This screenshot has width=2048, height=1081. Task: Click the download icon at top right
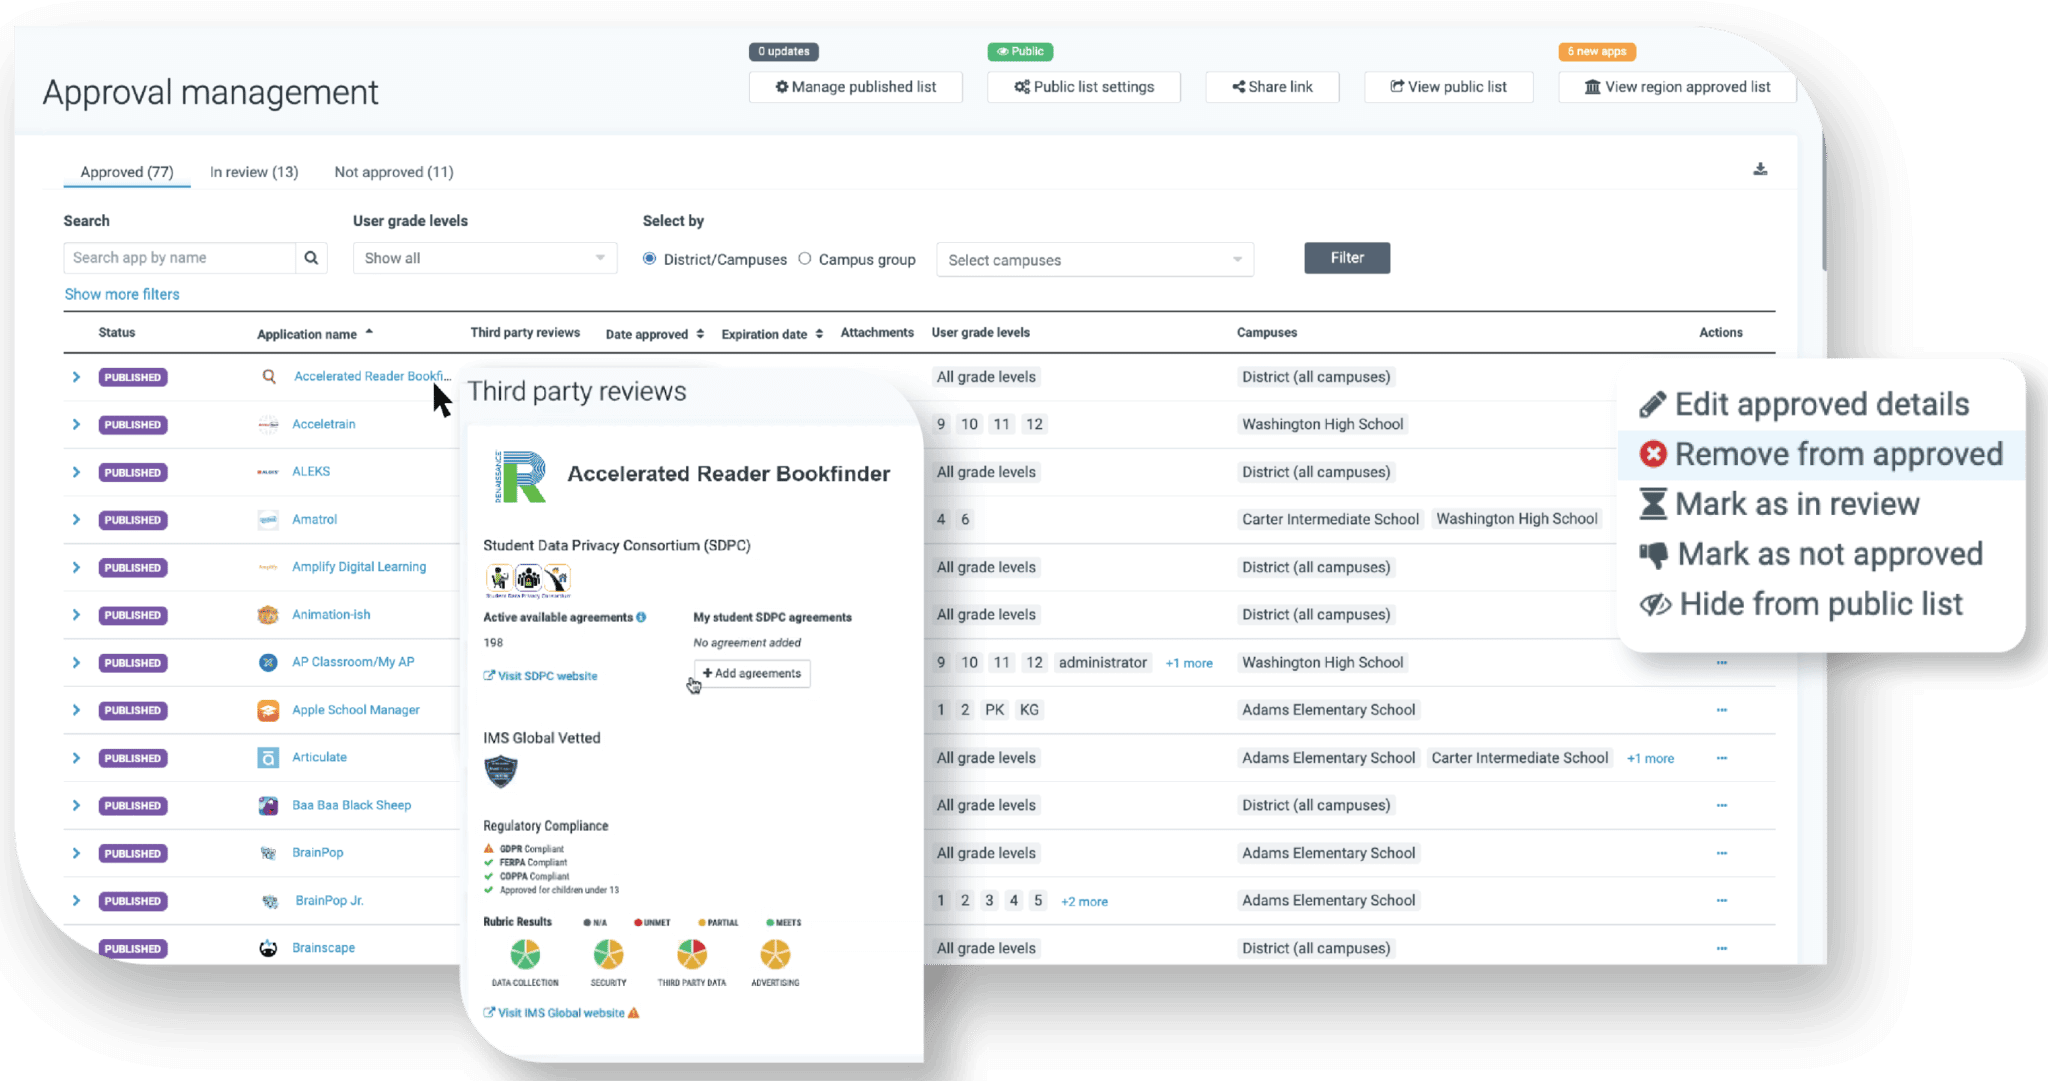[x=1760, y=169]
